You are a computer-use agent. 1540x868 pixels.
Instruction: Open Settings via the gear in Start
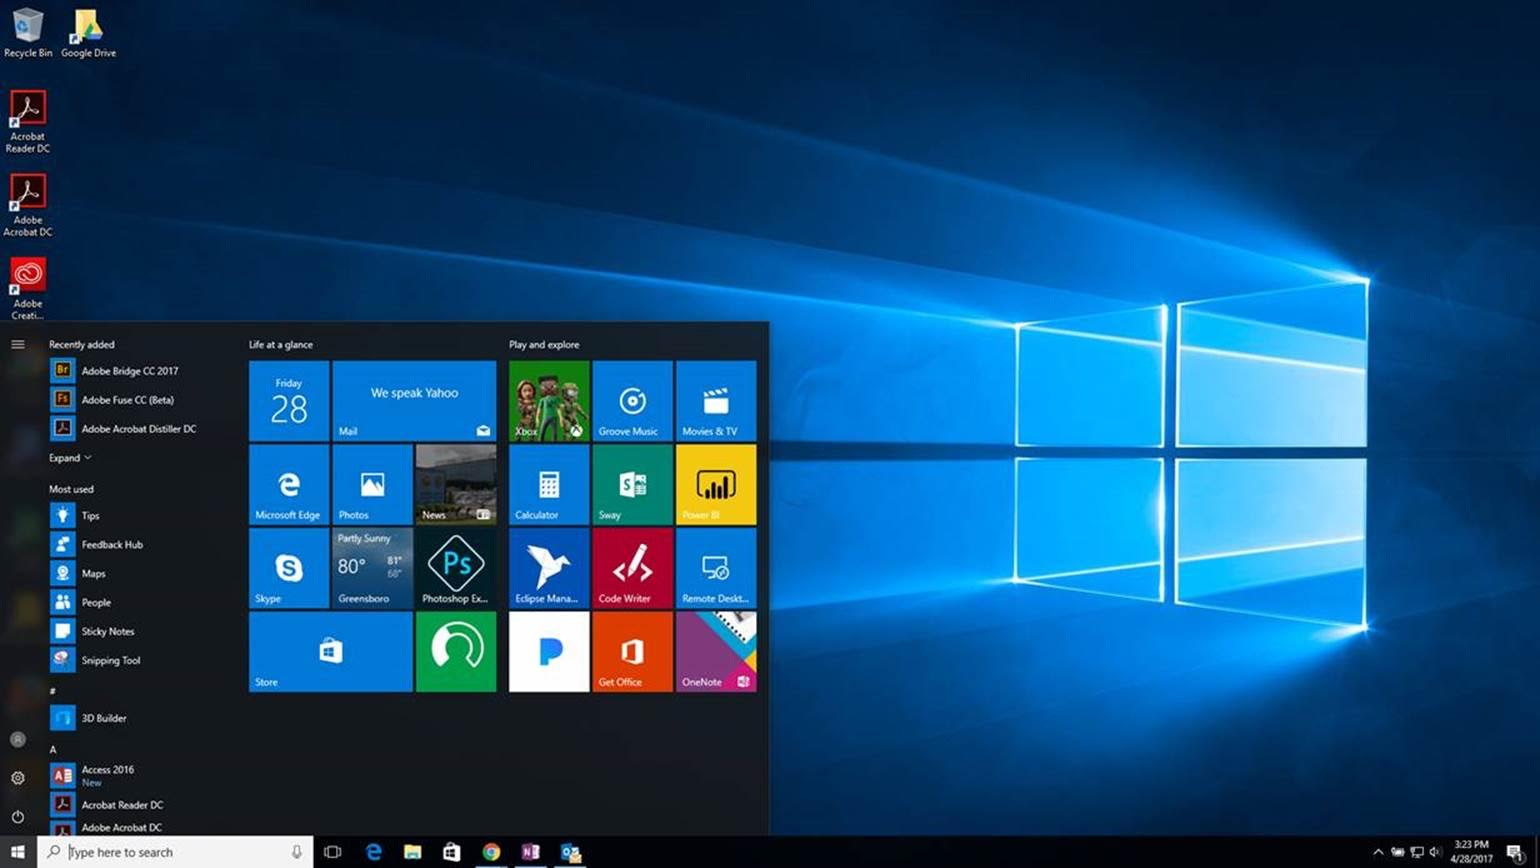[x=18, y=778]
